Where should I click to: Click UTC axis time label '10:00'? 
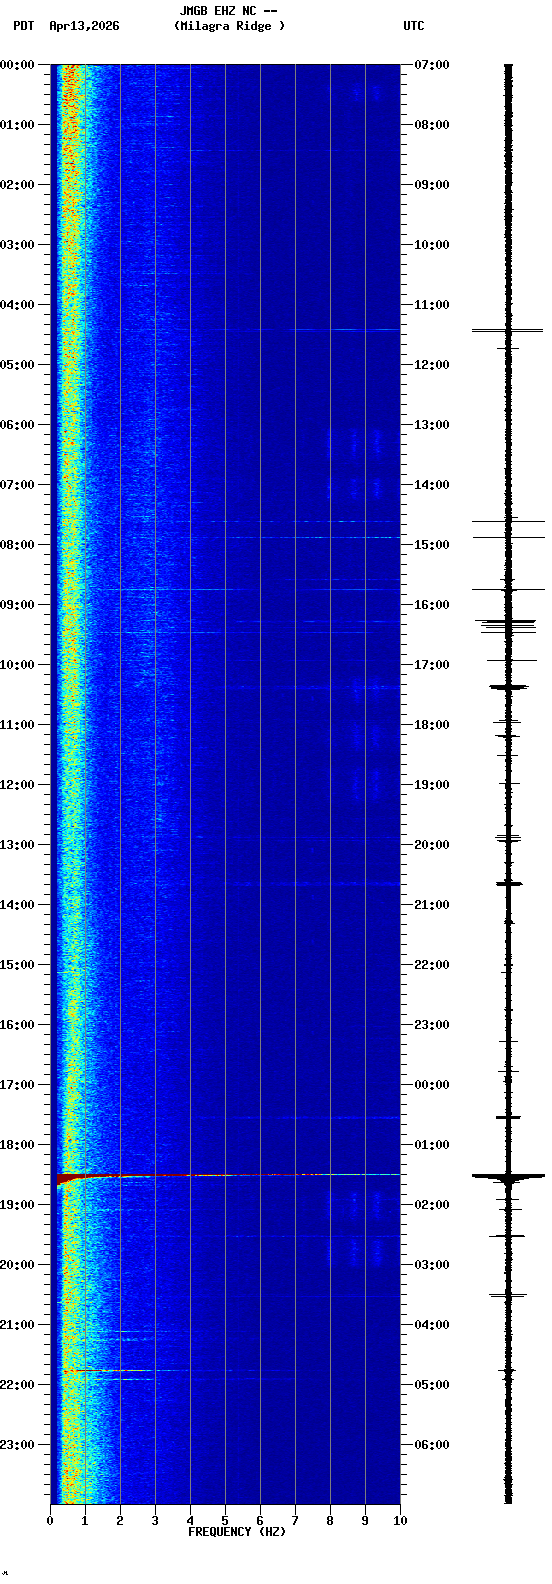431,245
